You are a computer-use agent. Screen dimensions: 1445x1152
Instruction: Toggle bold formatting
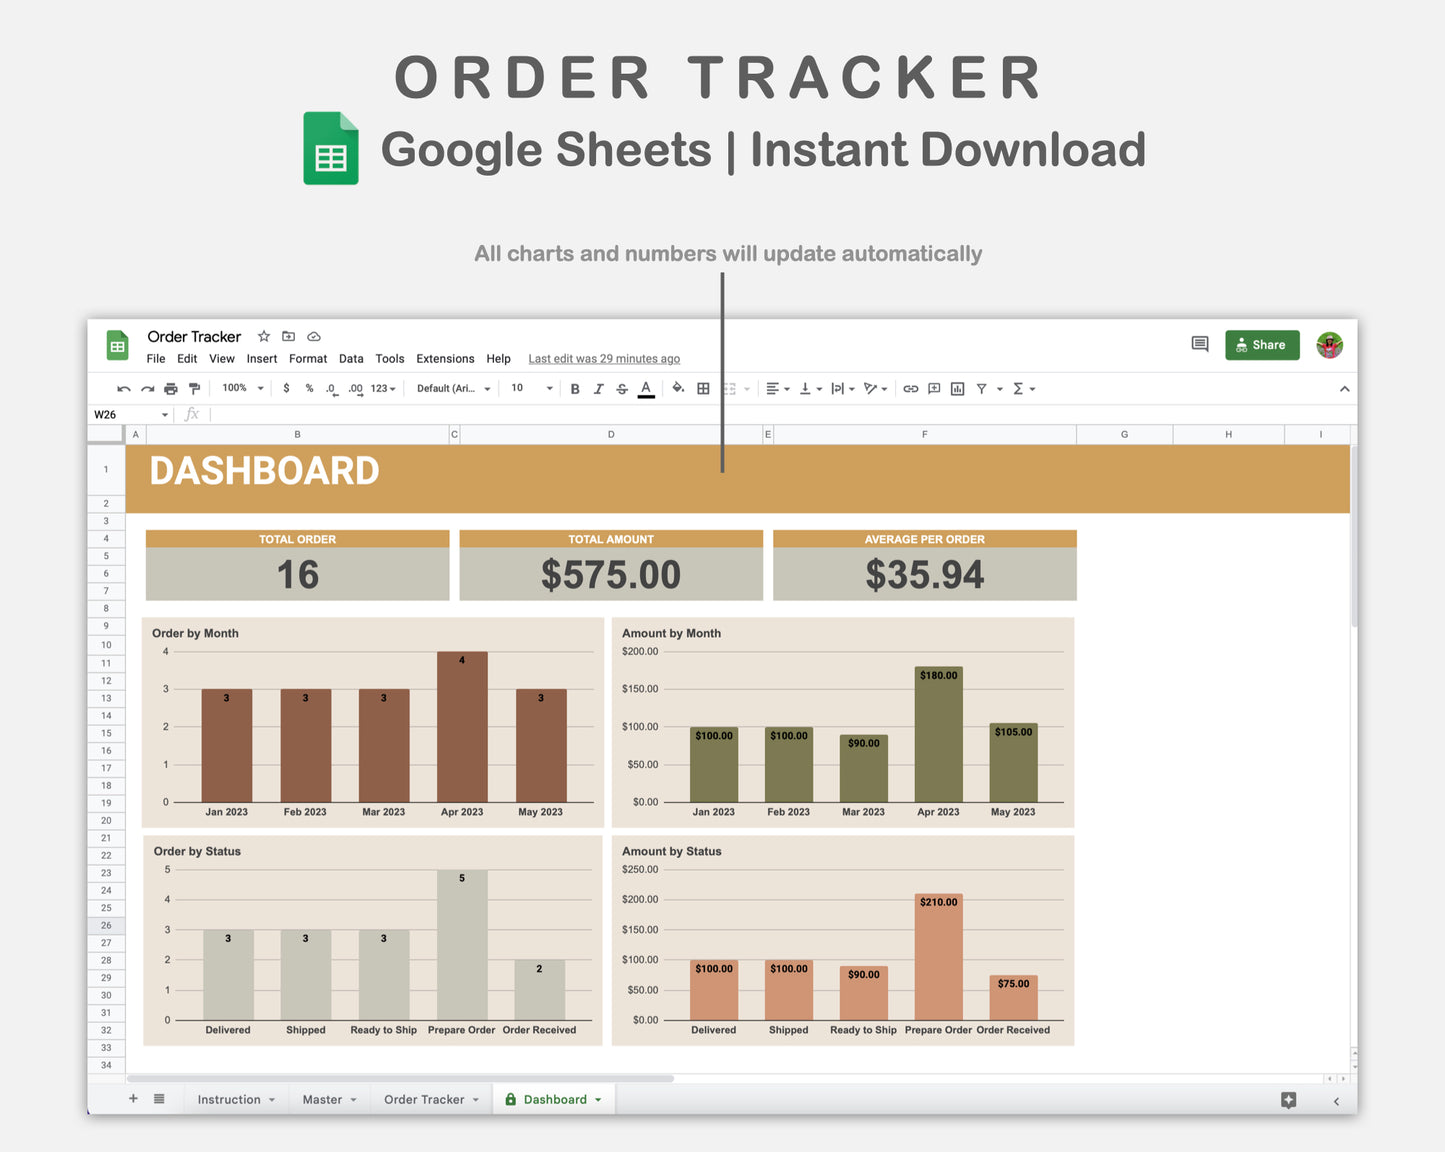(x=575, y=388)
